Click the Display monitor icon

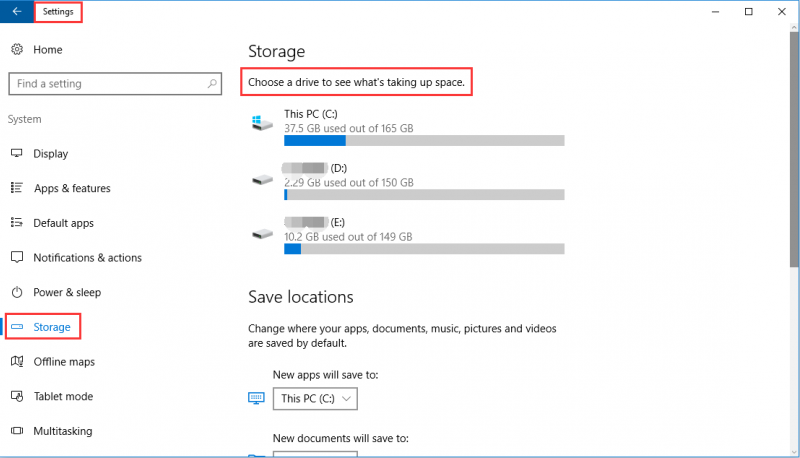point(17,153)
